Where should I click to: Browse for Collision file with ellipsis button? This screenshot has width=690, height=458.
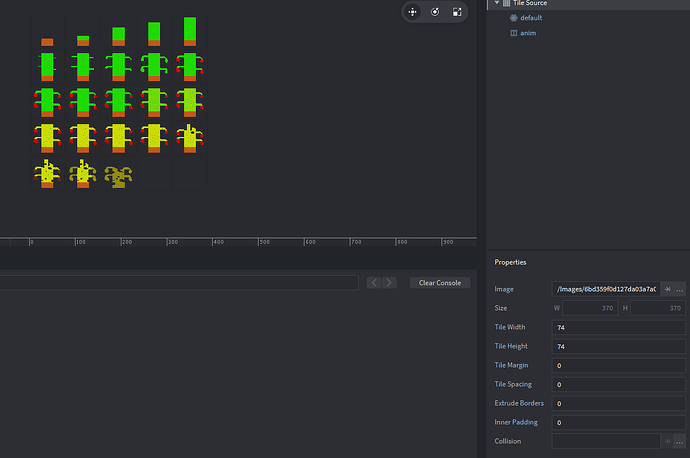[680, 441]
